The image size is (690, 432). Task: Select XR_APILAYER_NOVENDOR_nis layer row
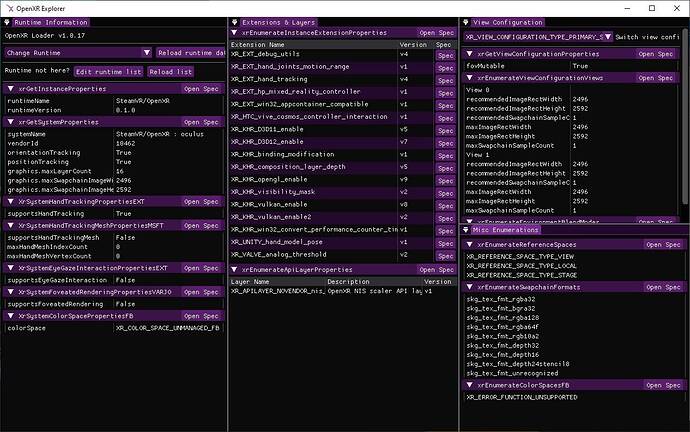[x=343, y=291]
